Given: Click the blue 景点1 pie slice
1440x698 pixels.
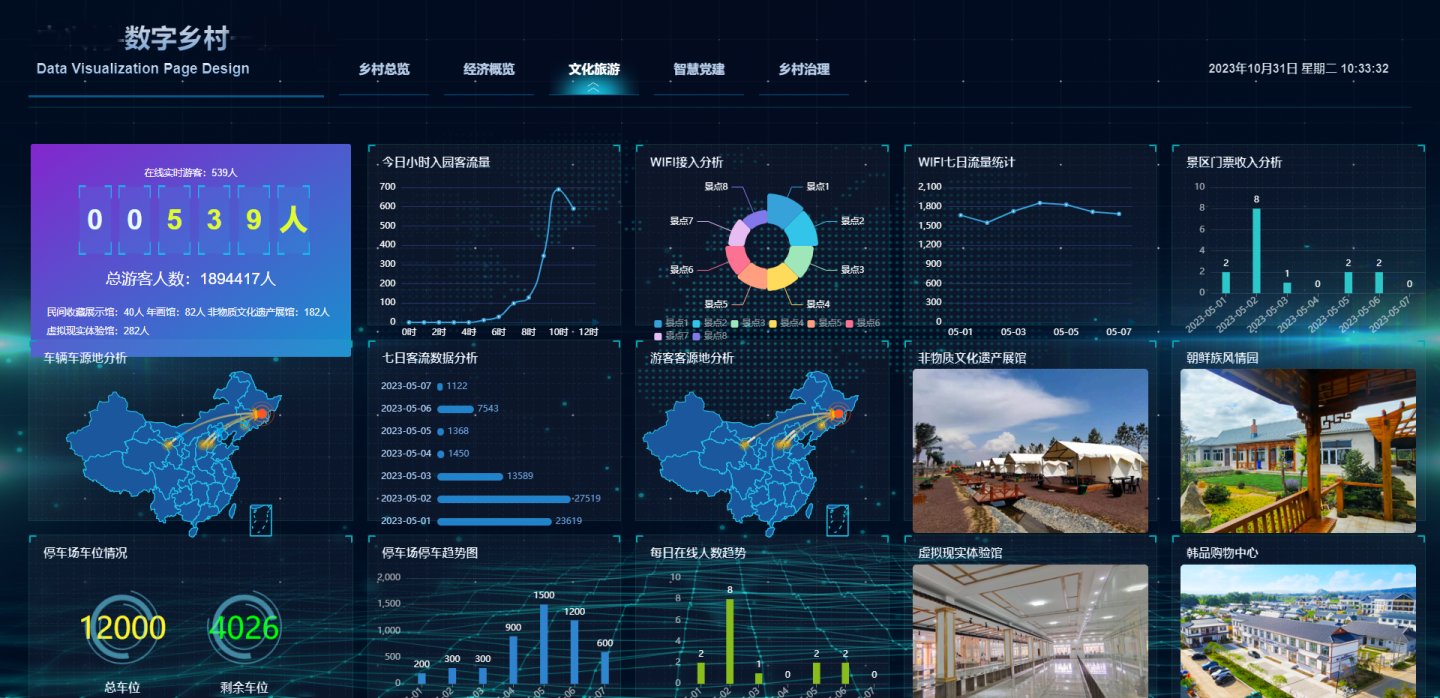Looking at the screenshot, I should [787, 209].
